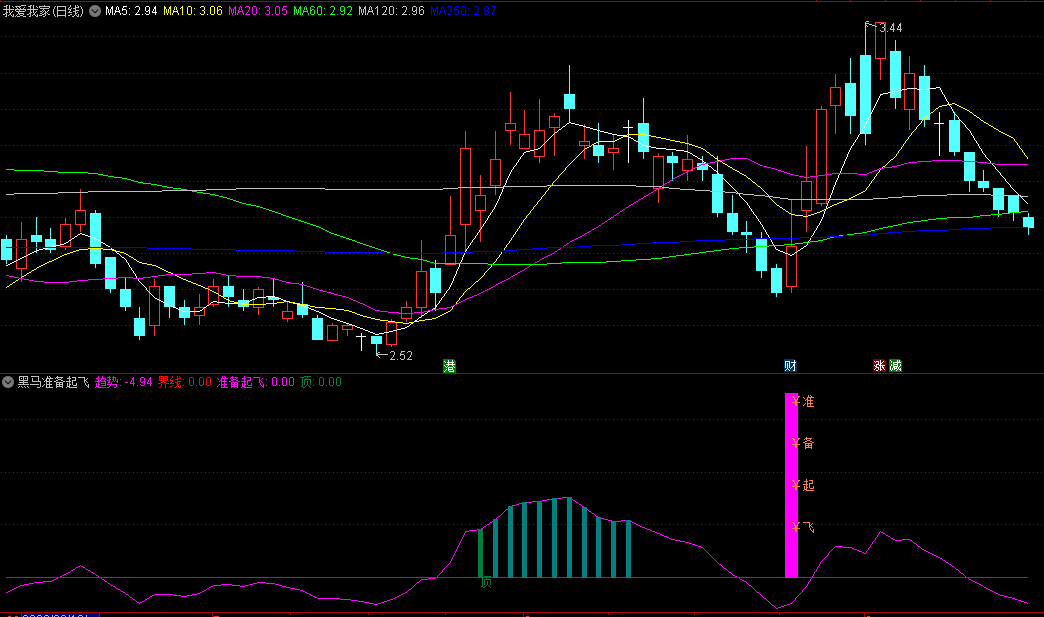The width and height of the screenshot is (1044, 617).
Task: Click the green 顶 marker under the bars
Action: [x=486, y=583]
